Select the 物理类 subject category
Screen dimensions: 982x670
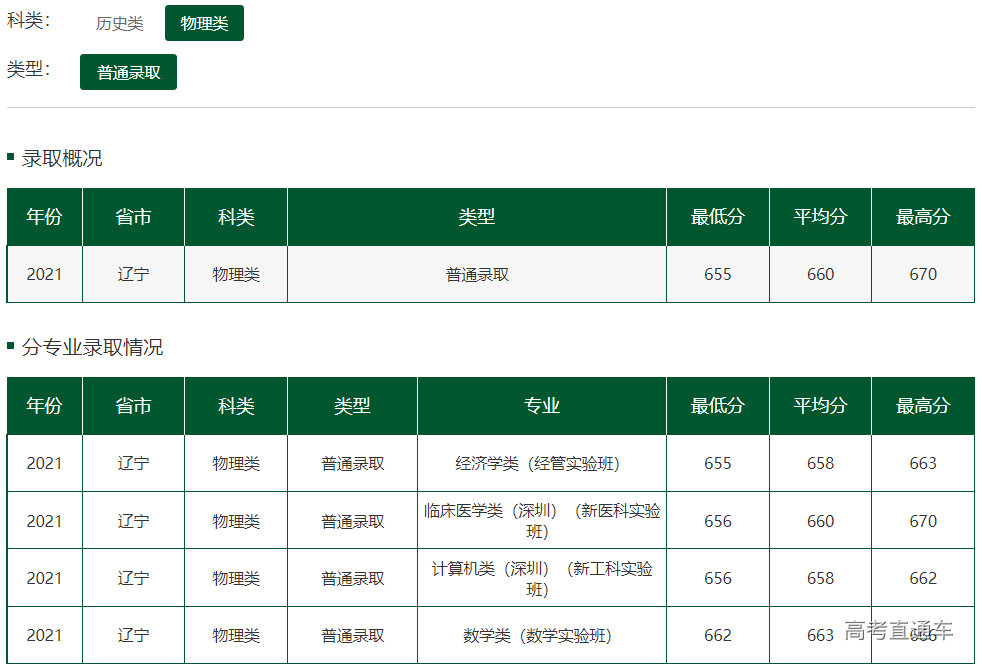click(x=204, y=24)
